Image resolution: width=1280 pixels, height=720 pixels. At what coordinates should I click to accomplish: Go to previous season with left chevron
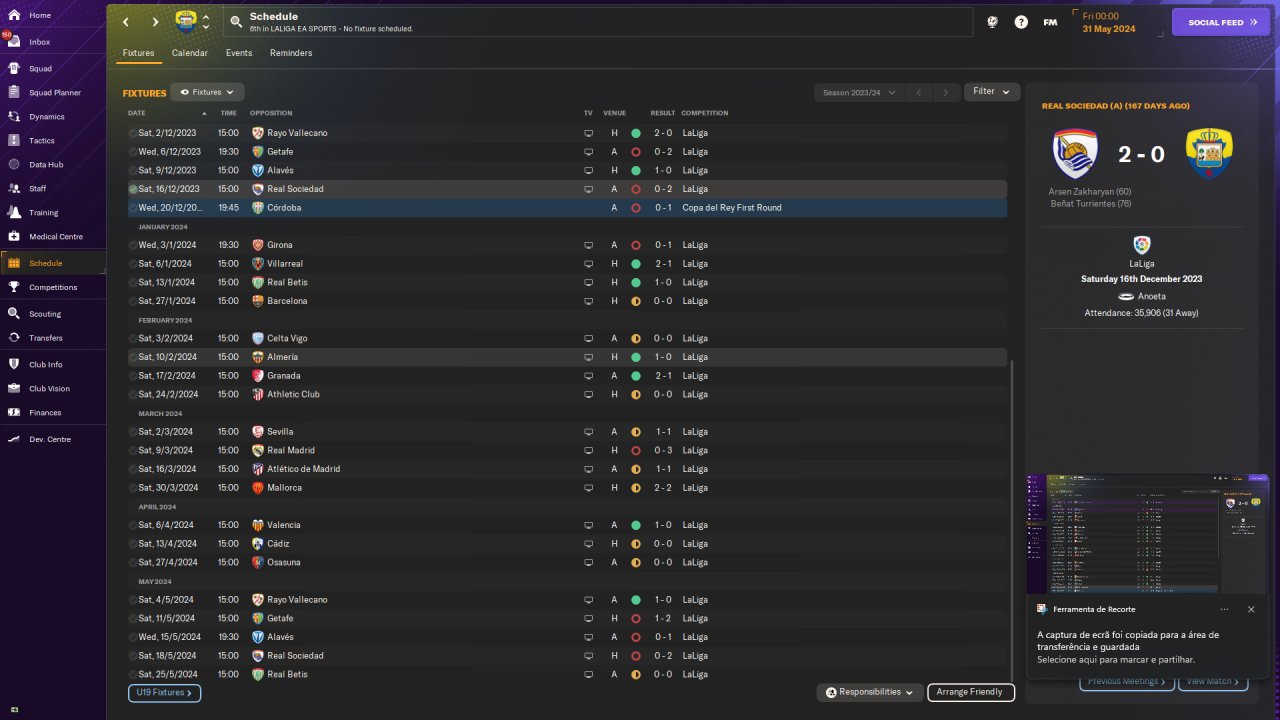(x=919, y=93)
